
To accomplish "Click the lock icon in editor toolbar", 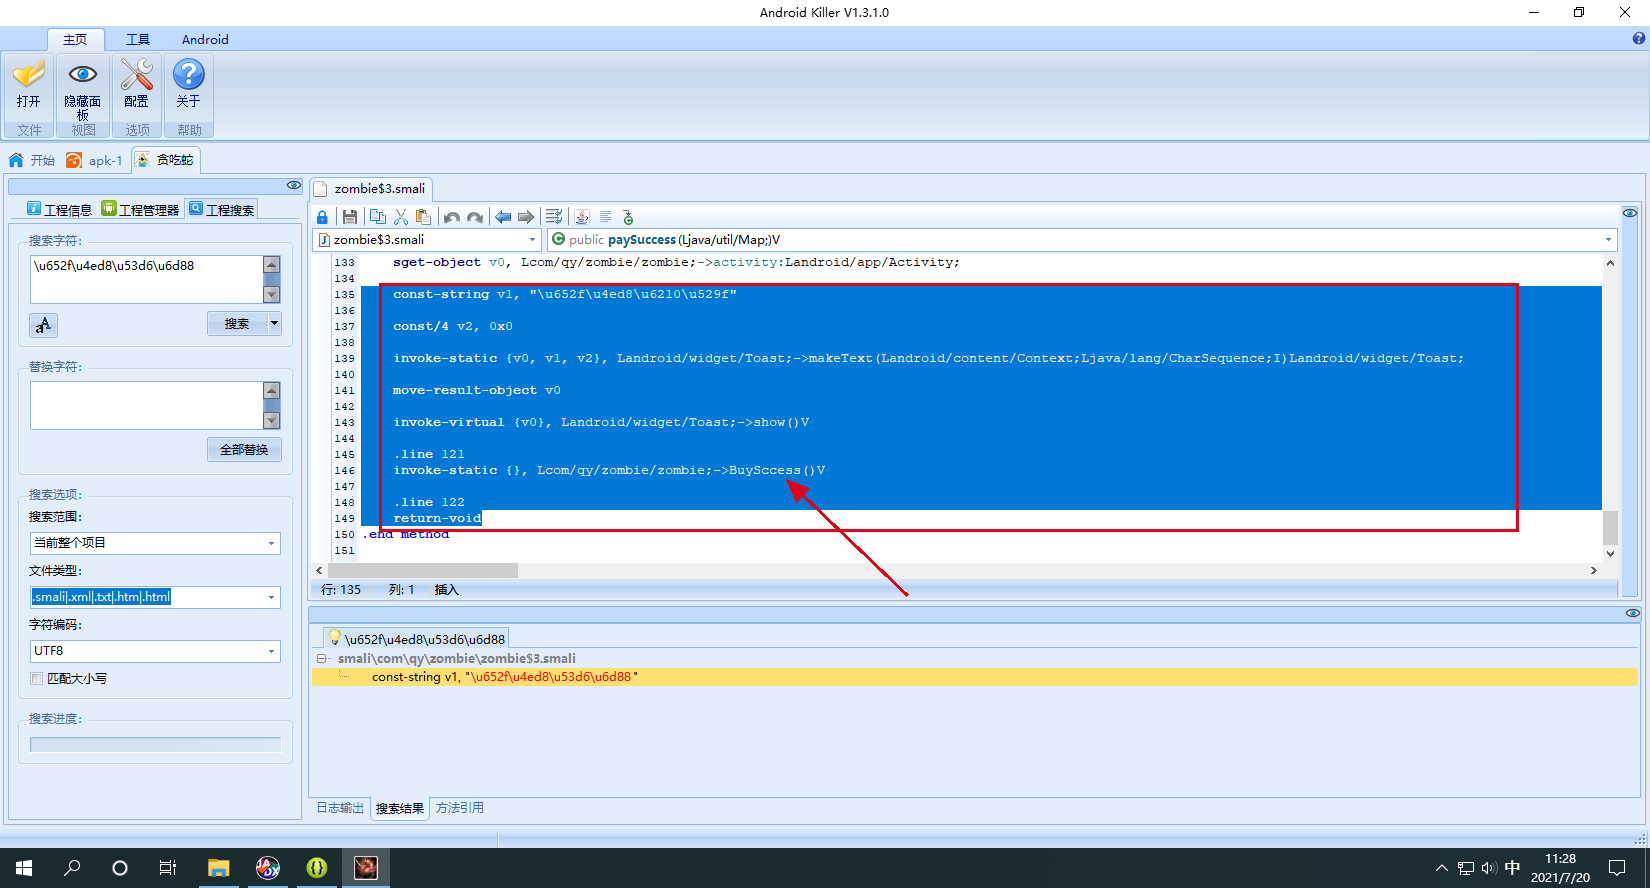I will (x=322, y=217).
